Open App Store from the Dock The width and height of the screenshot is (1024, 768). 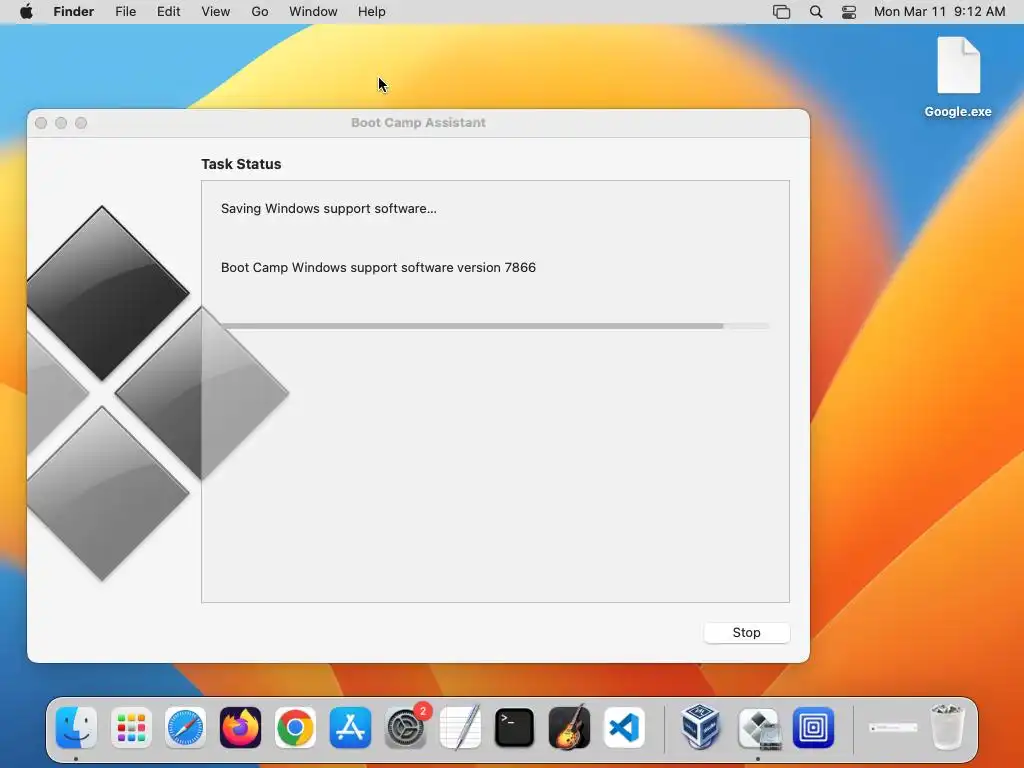pos(351,728)
